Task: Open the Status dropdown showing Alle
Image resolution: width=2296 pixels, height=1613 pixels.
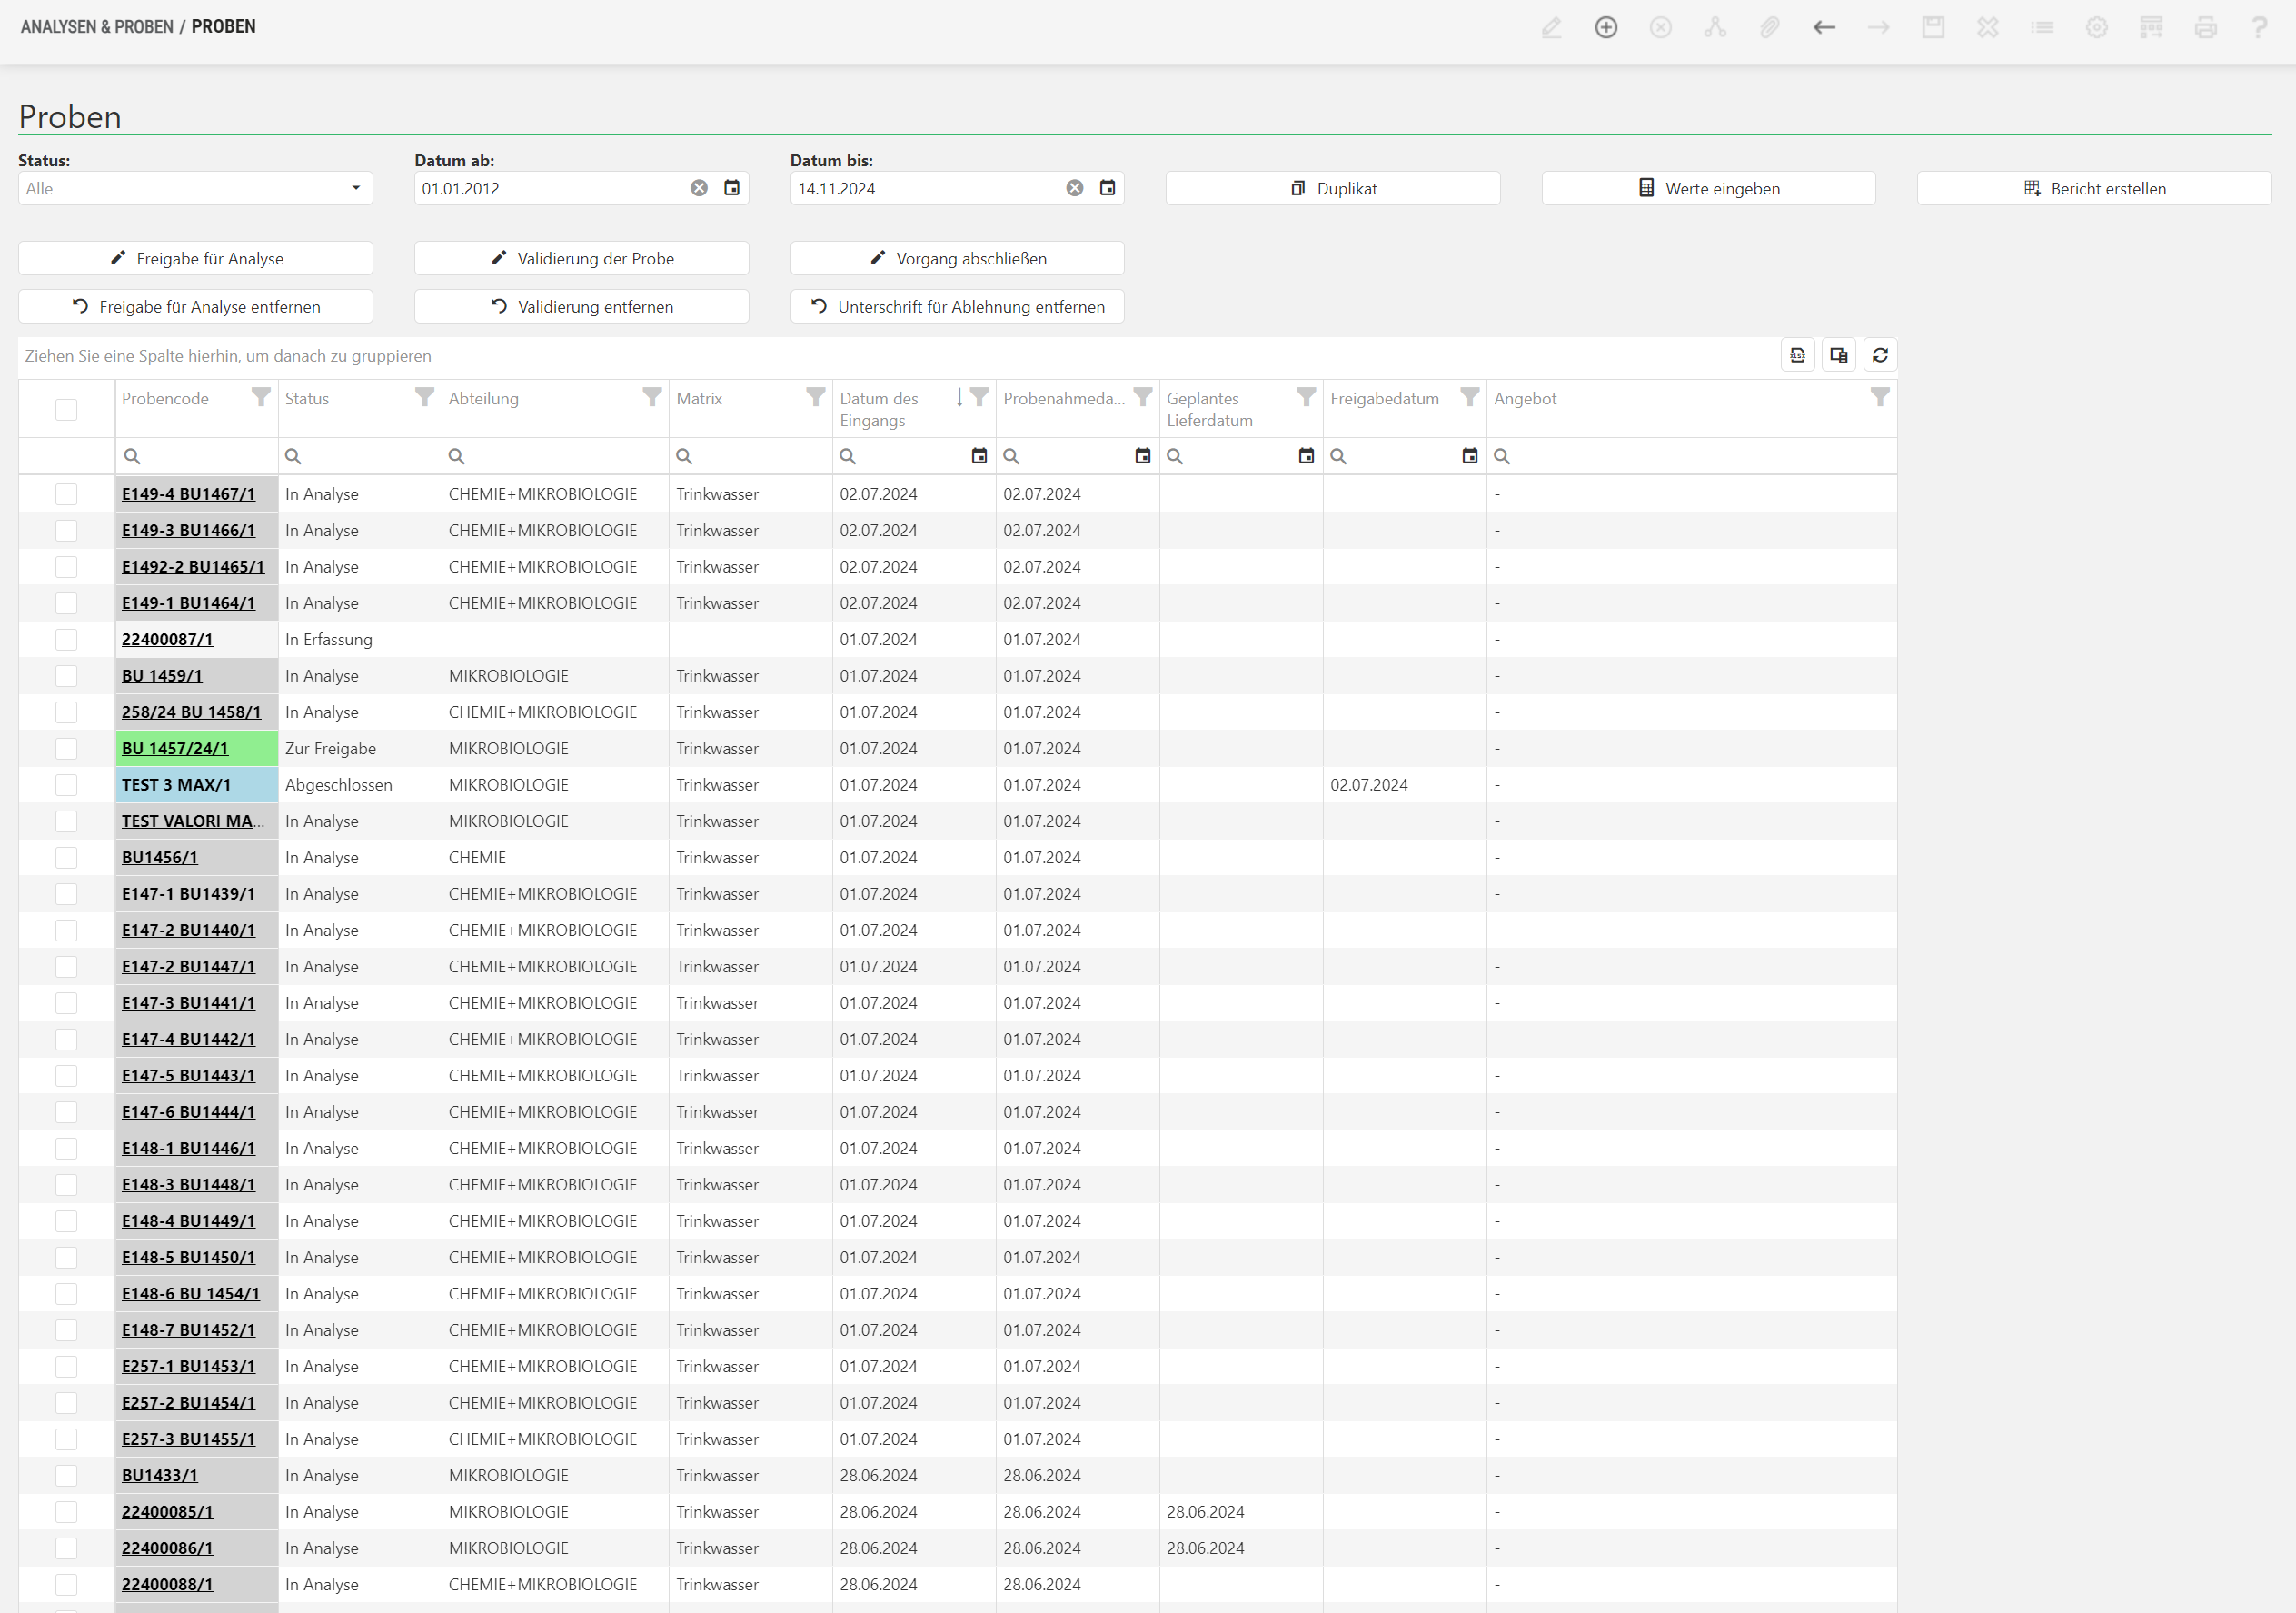Action: coord(195,188)
